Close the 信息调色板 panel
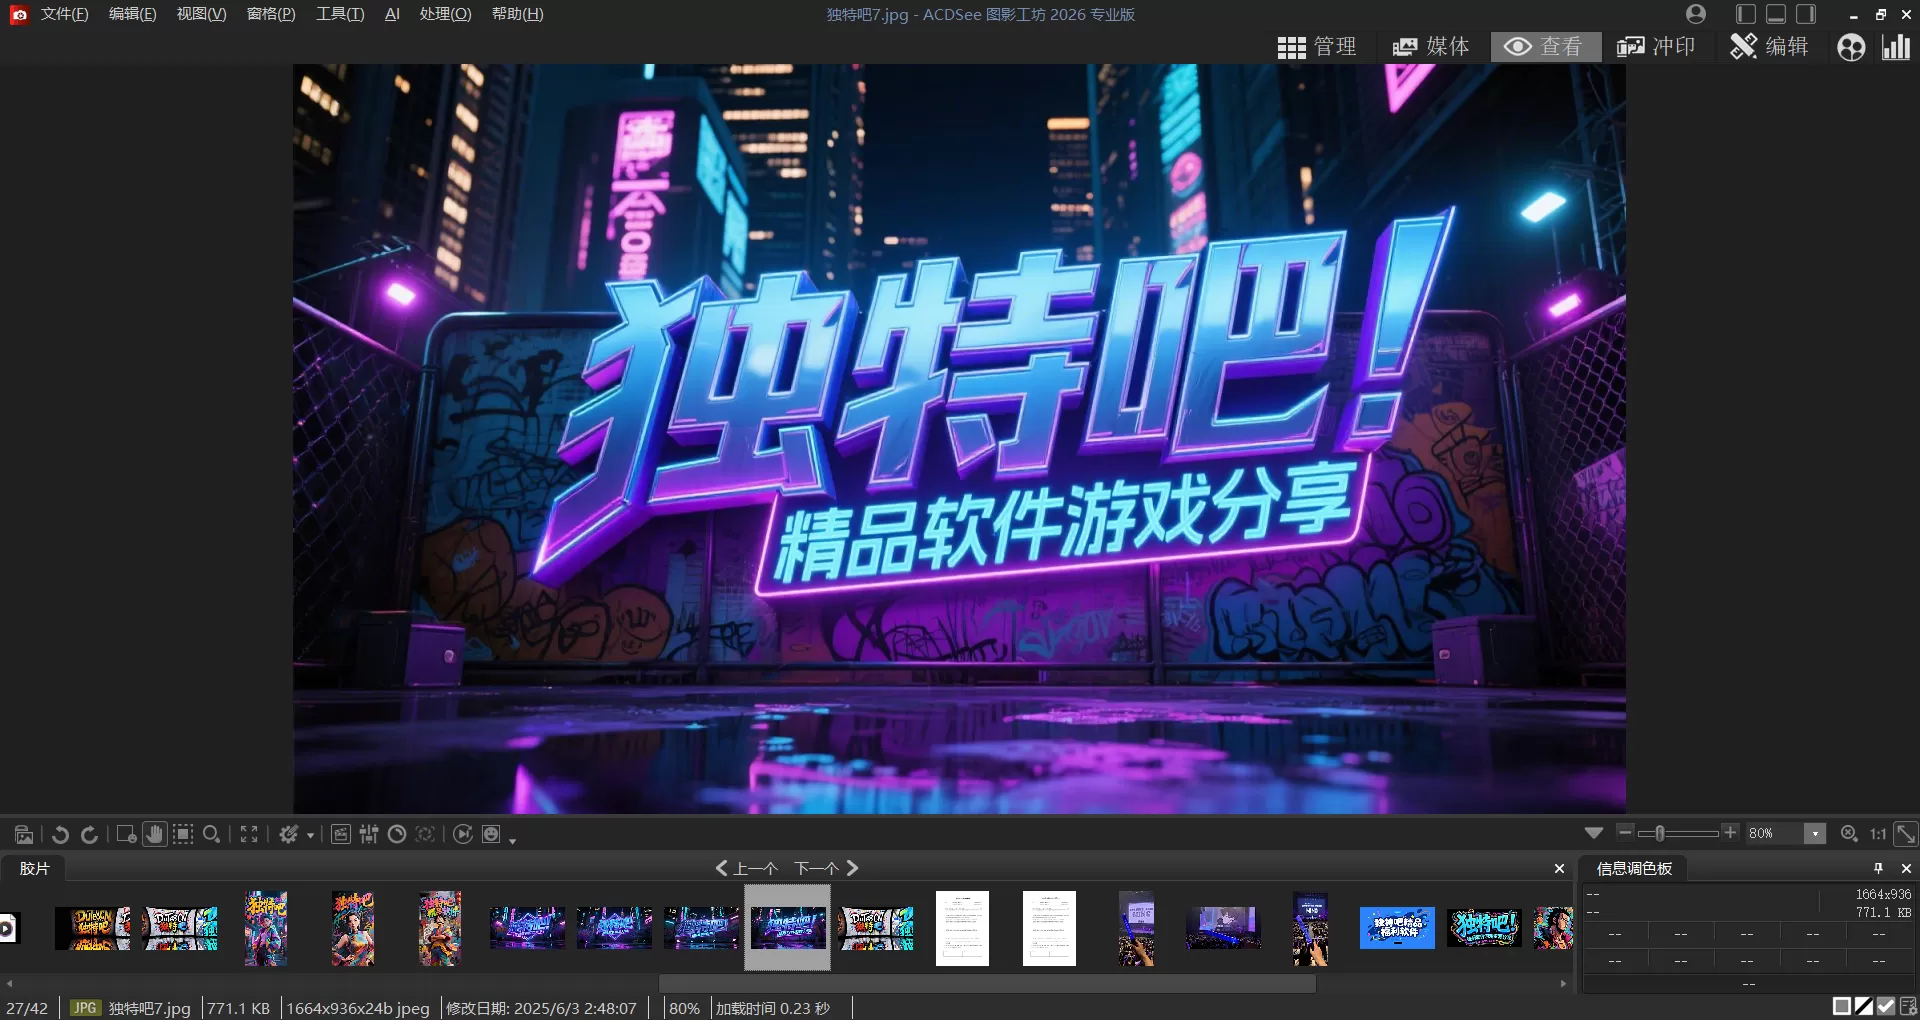 coord(1906,868)
